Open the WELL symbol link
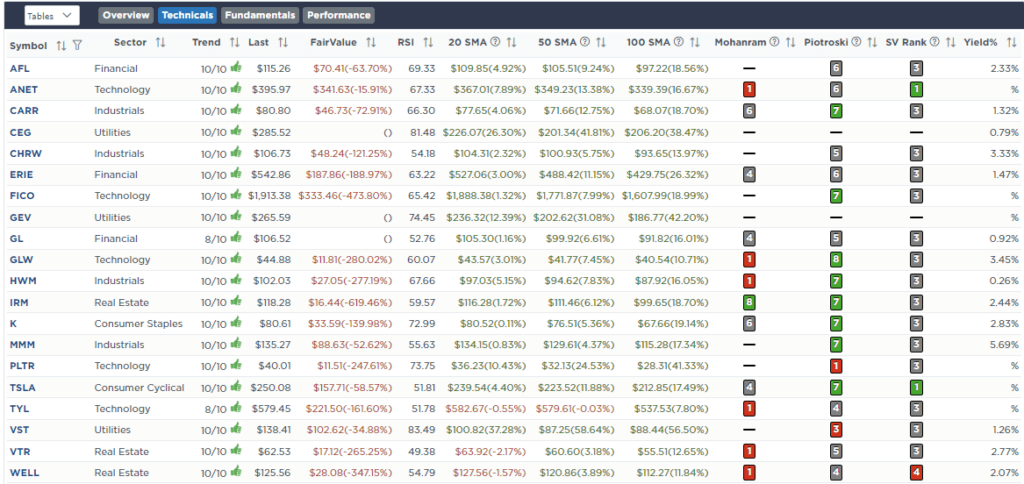The image size is (1024, 484). [x=22, y=472]
